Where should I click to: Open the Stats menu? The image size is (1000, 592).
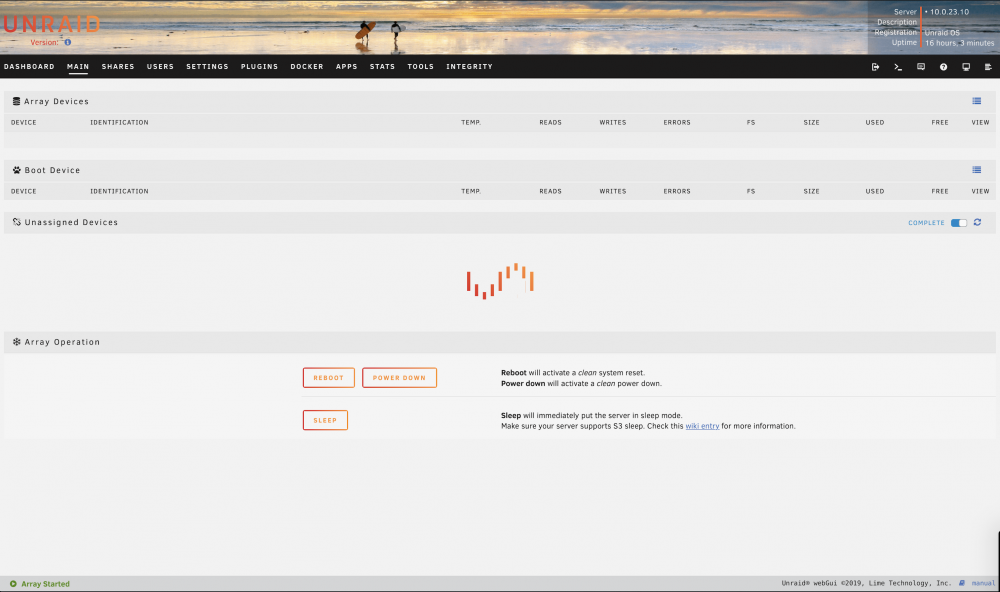[x=383, y=66]
